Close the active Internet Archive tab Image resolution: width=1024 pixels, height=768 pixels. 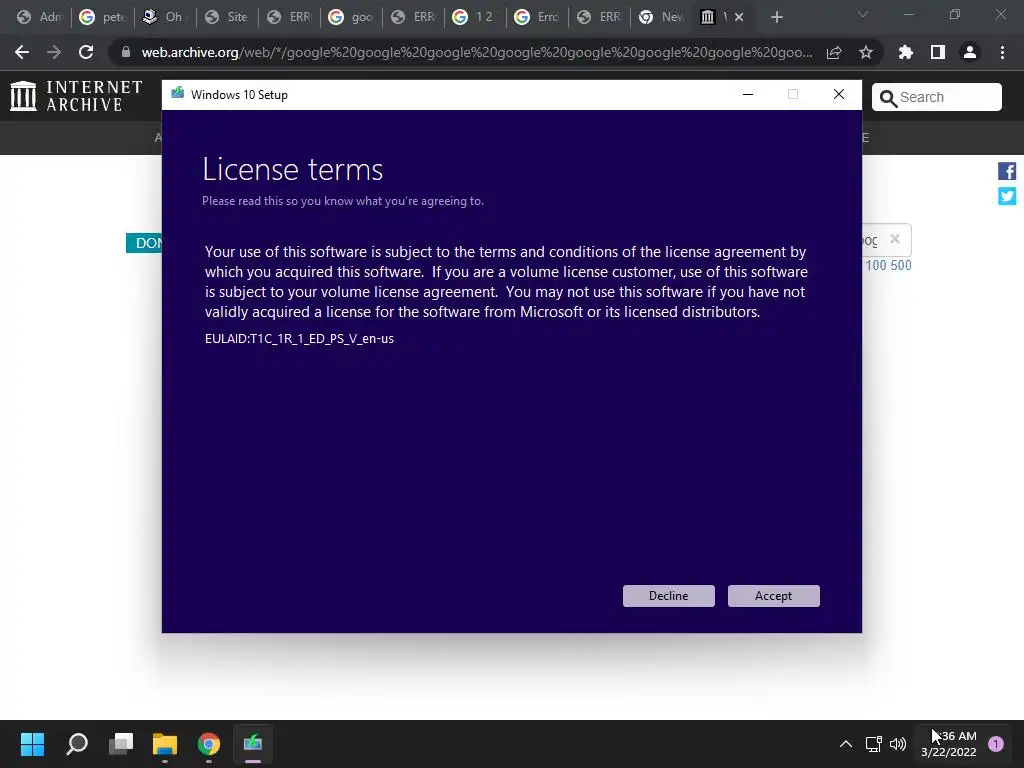pos(739,17)
